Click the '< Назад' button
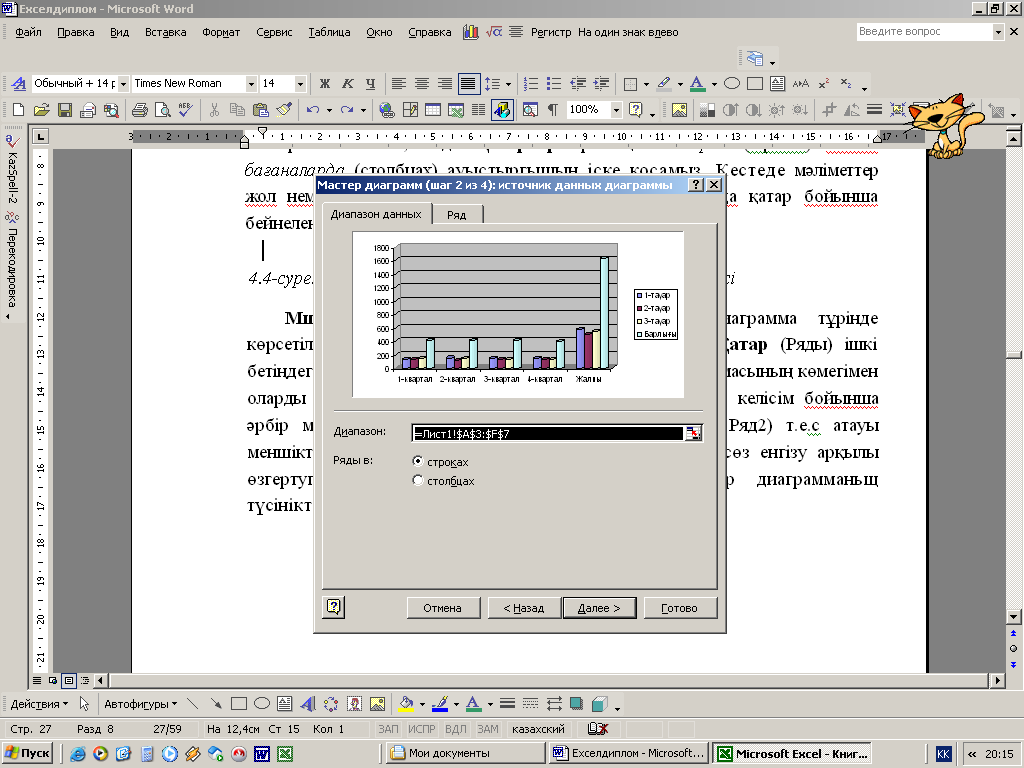 [x=524, y=608]
